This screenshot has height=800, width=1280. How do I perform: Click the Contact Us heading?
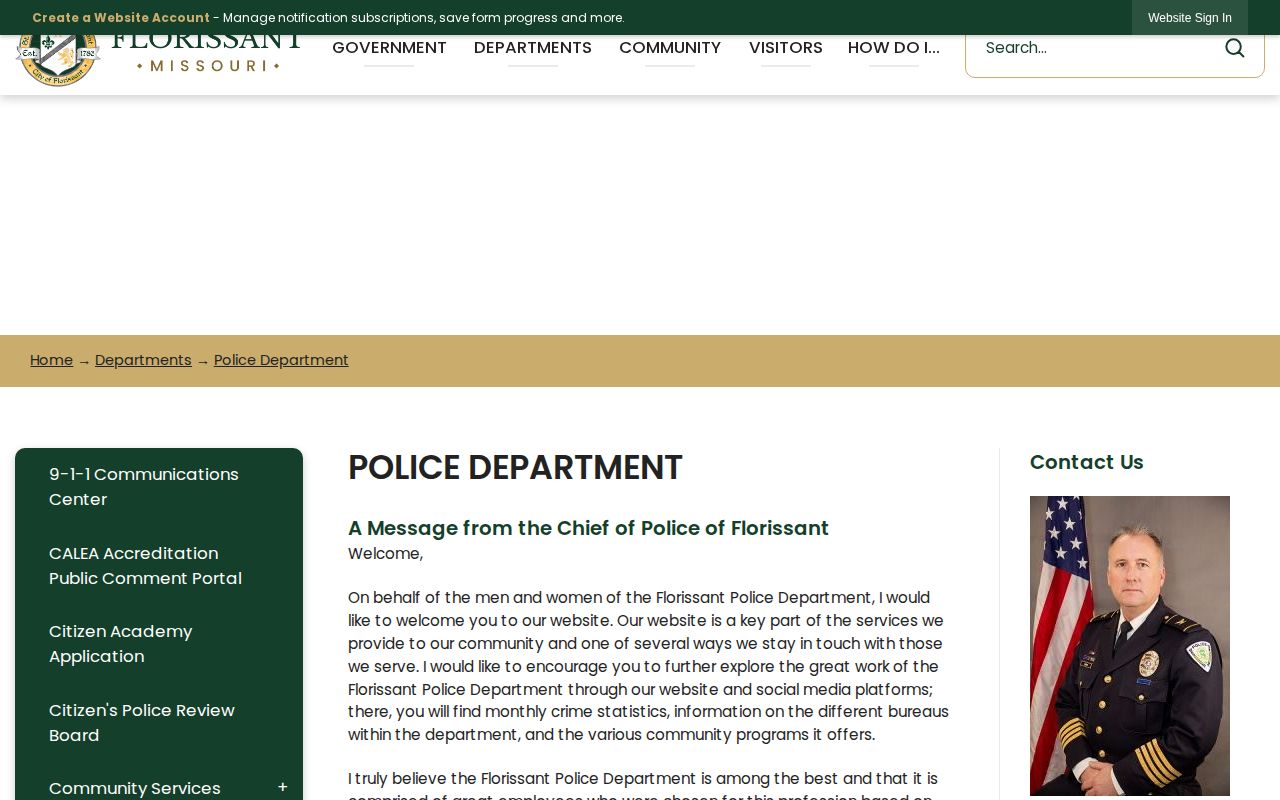pos(1086,462)
